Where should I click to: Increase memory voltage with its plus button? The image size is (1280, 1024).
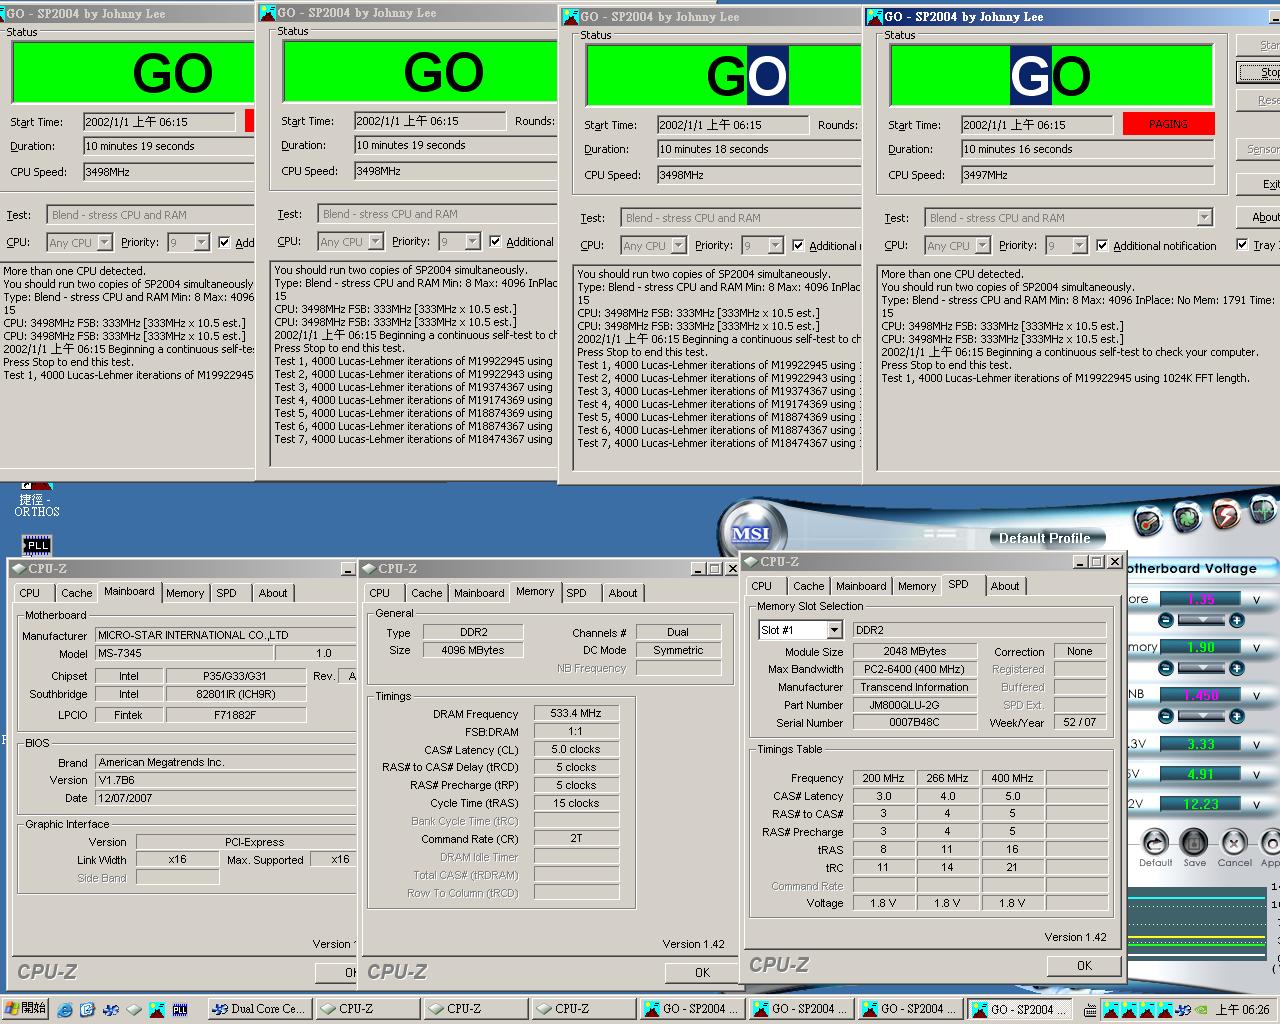click(x=1237, y=668)
